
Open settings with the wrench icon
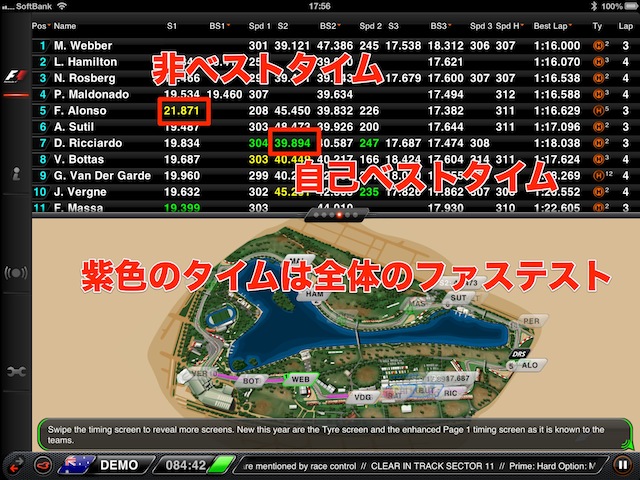point(16,371)
